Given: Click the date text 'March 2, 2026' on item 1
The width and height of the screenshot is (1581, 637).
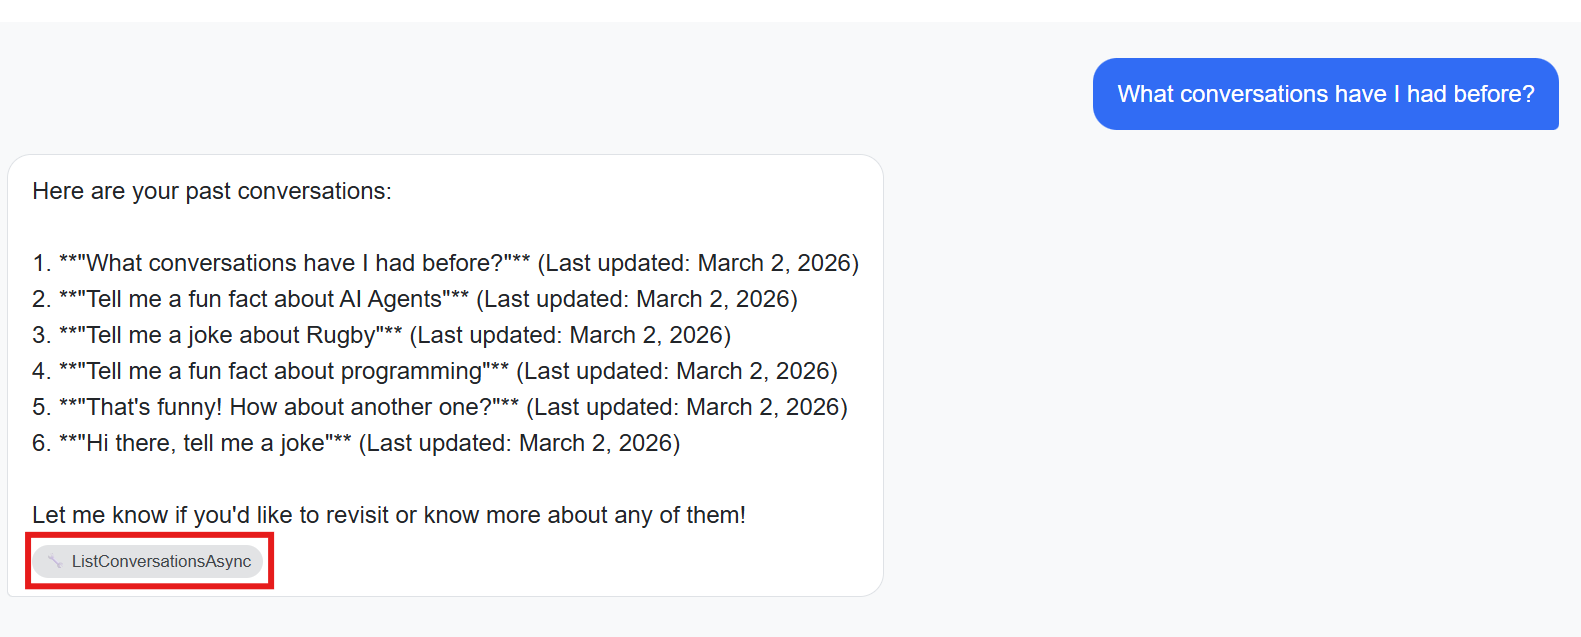Looking at the screenshot, I should 775,262.
